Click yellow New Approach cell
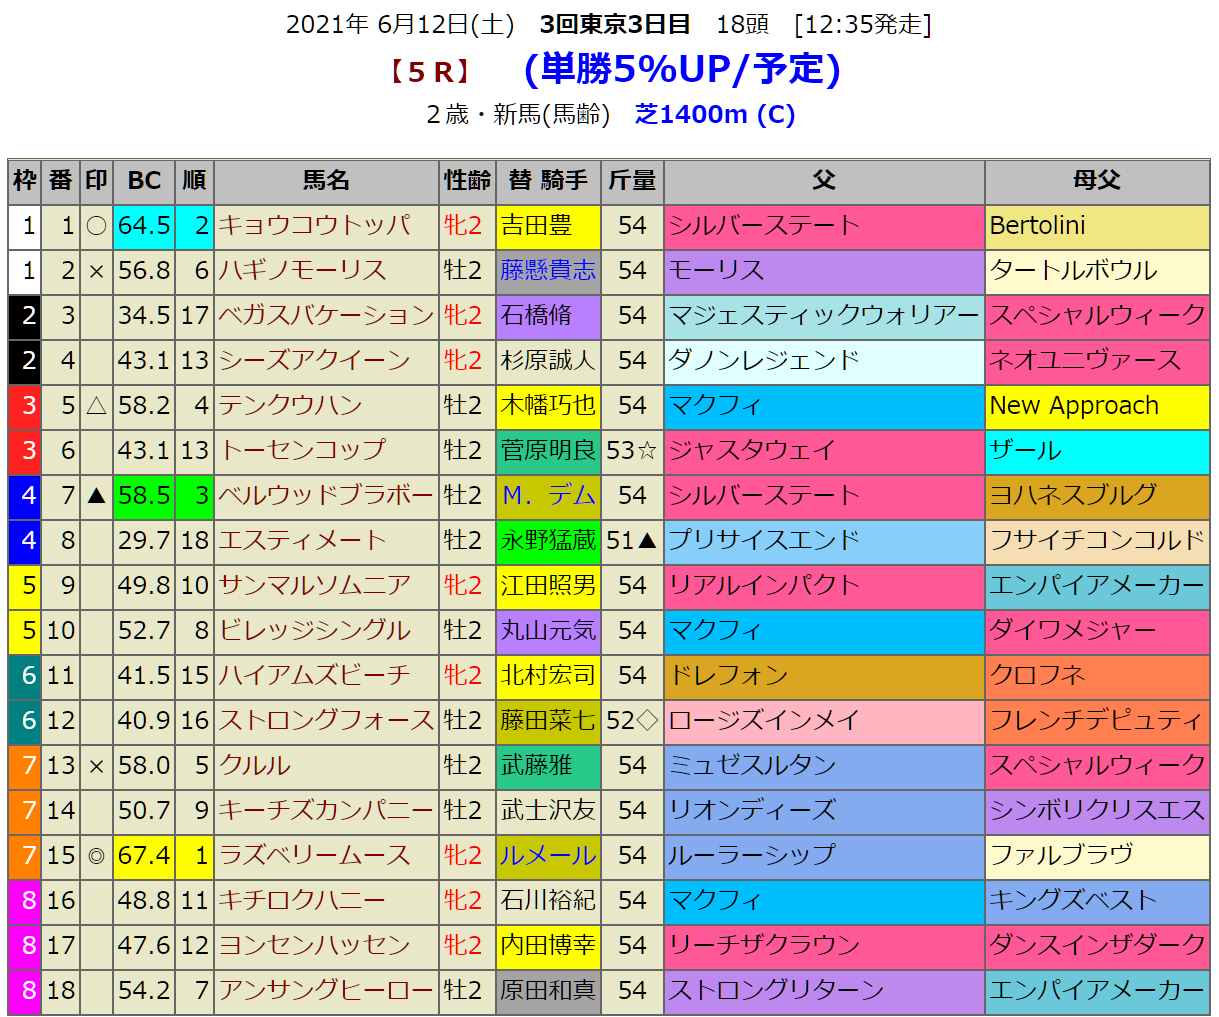Image resolution: width=1219 pixels, height=1017 pixels. pos(1096,406)
